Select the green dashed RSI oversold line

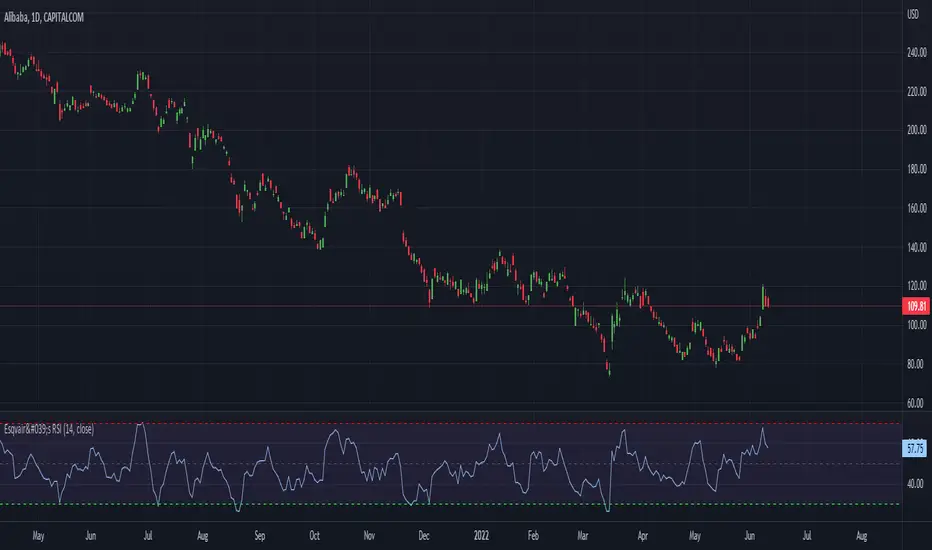click(x=449, y=504)
